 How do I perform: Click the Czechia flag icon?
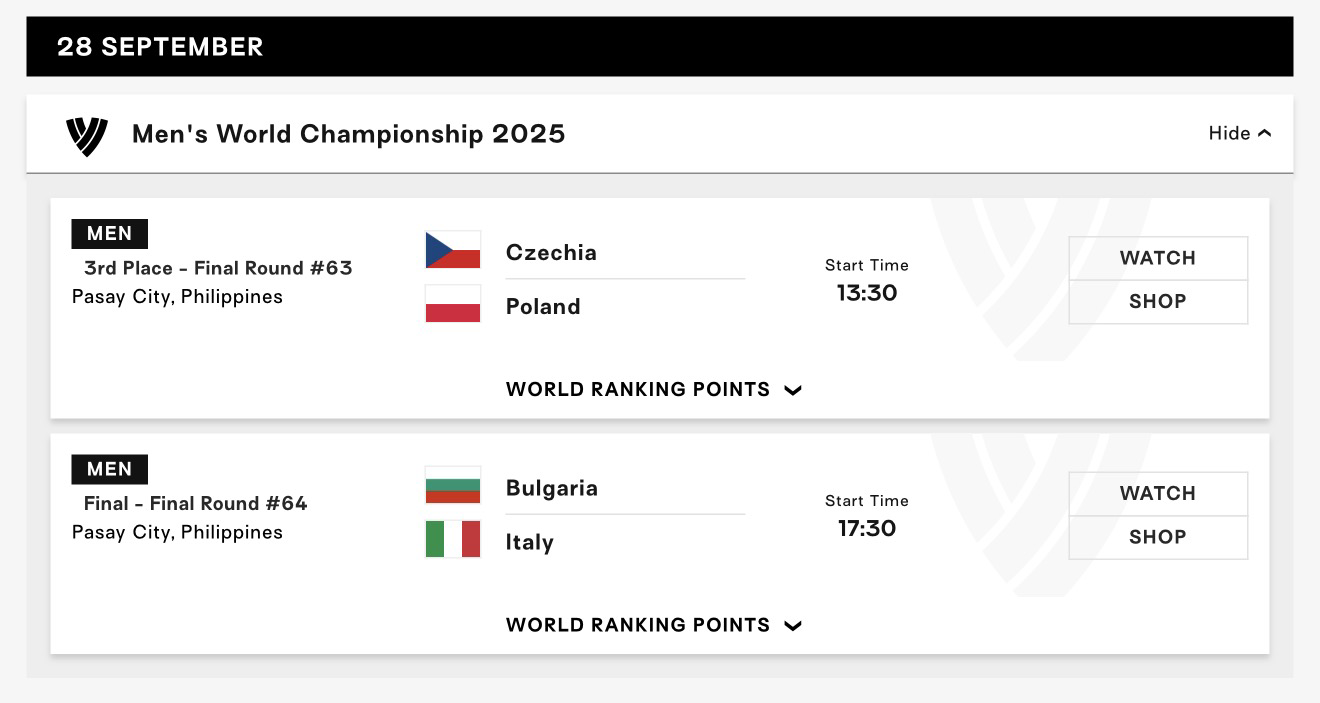click(453, 250)
